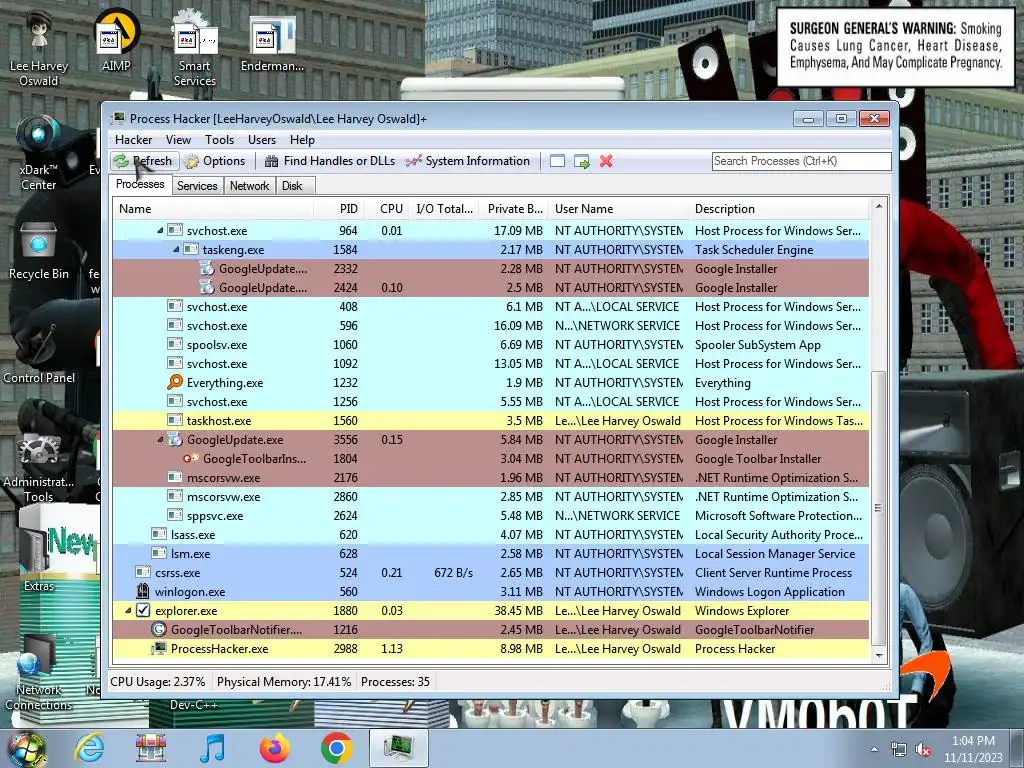The width and height of the screenshot is (1024, 768).
Task: Collapse the taskeng.exe tree node
Action: pos(176,249)
